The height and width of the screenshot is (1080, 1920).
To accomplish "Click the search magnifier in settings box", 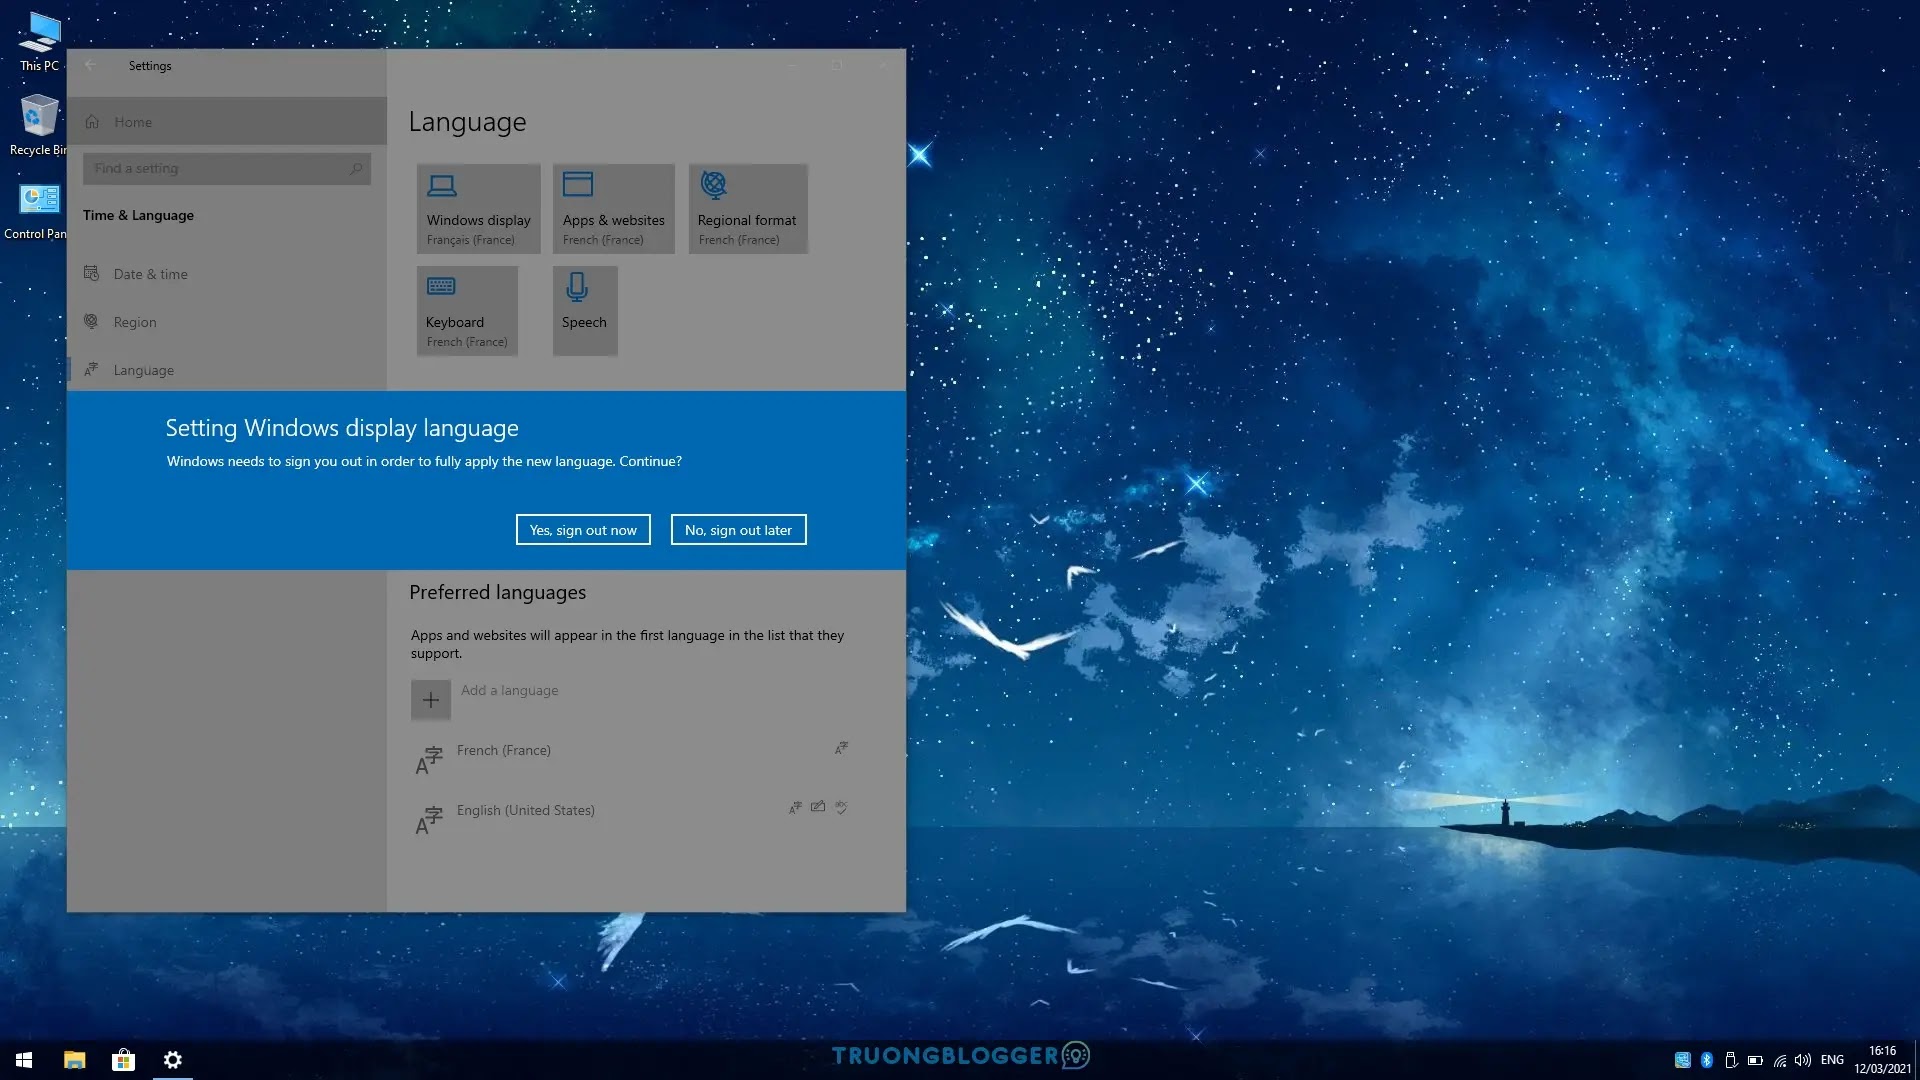I will tap(356, 169).
